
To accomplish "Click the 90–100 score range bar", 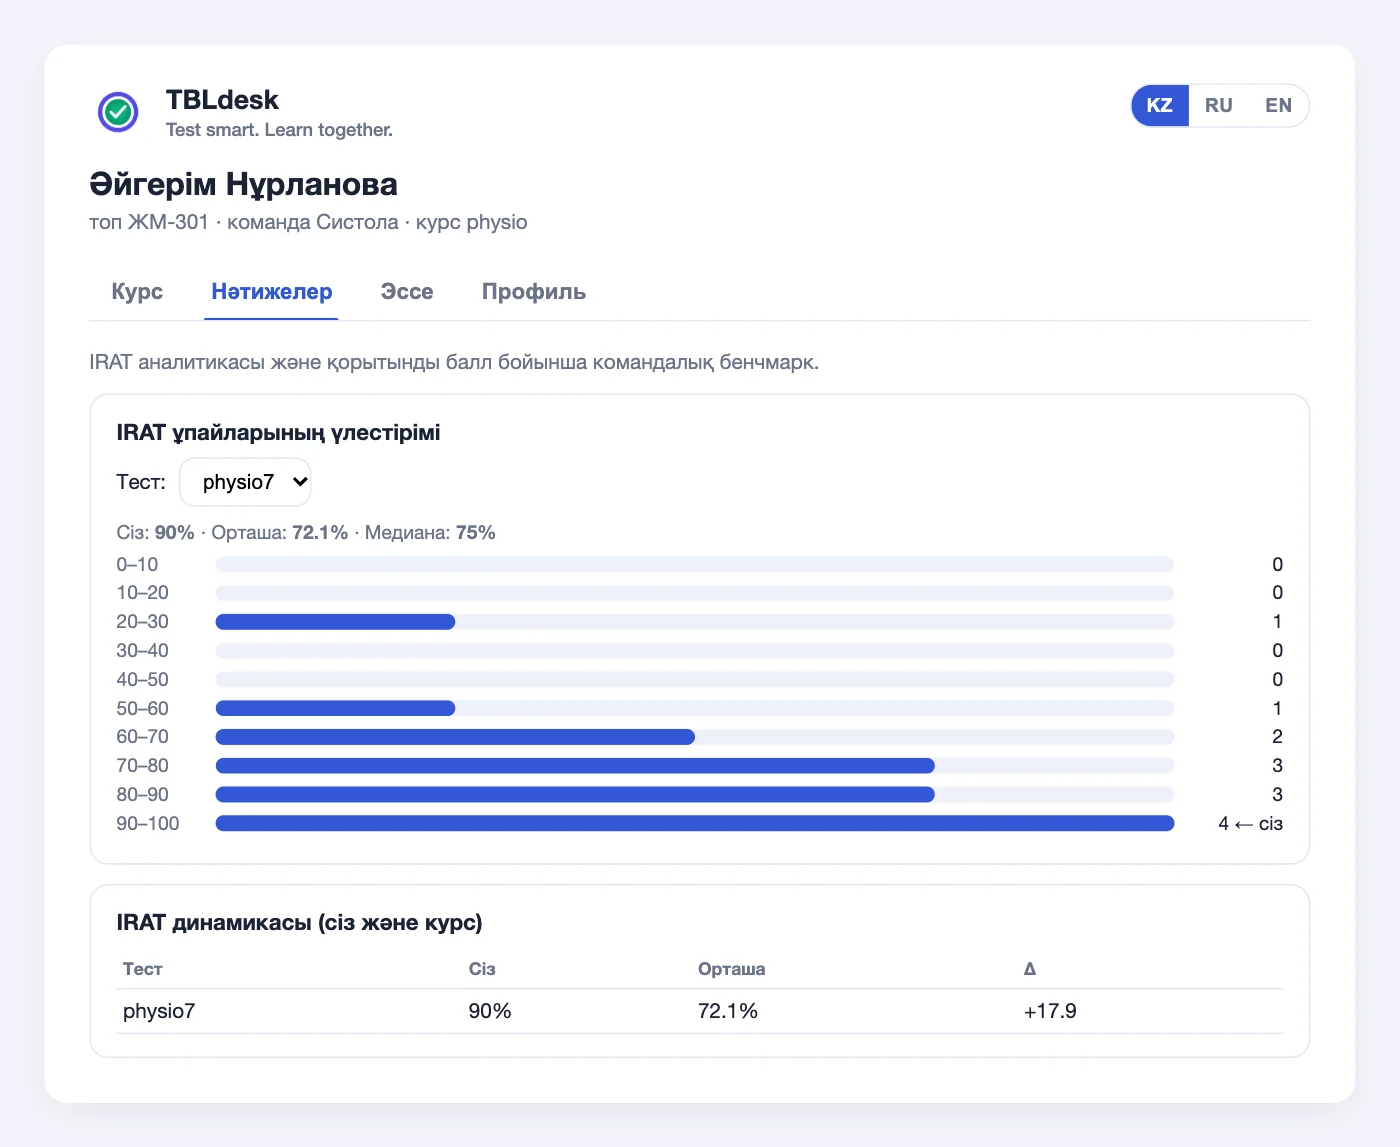I will click(x=695, y=824).
